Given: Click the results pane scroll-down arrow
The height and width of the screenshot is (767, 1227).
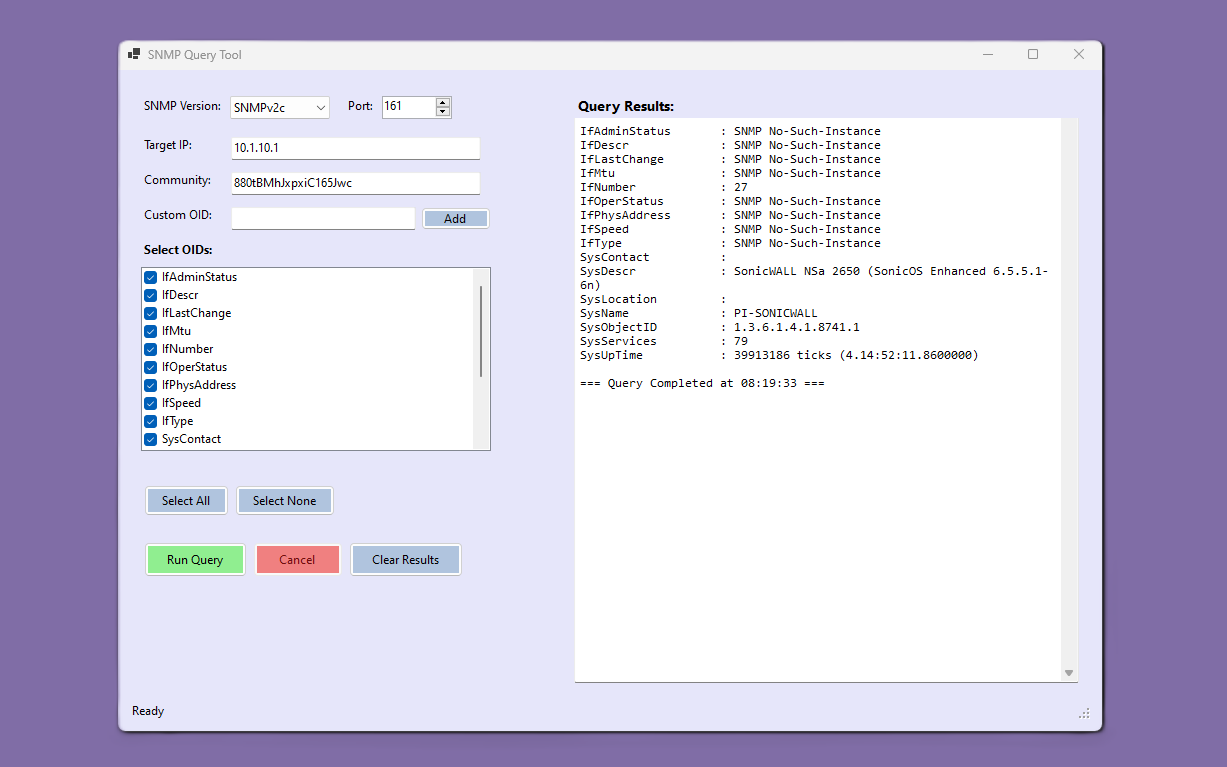Looking at the screenshot, I should click(1068, 673).
